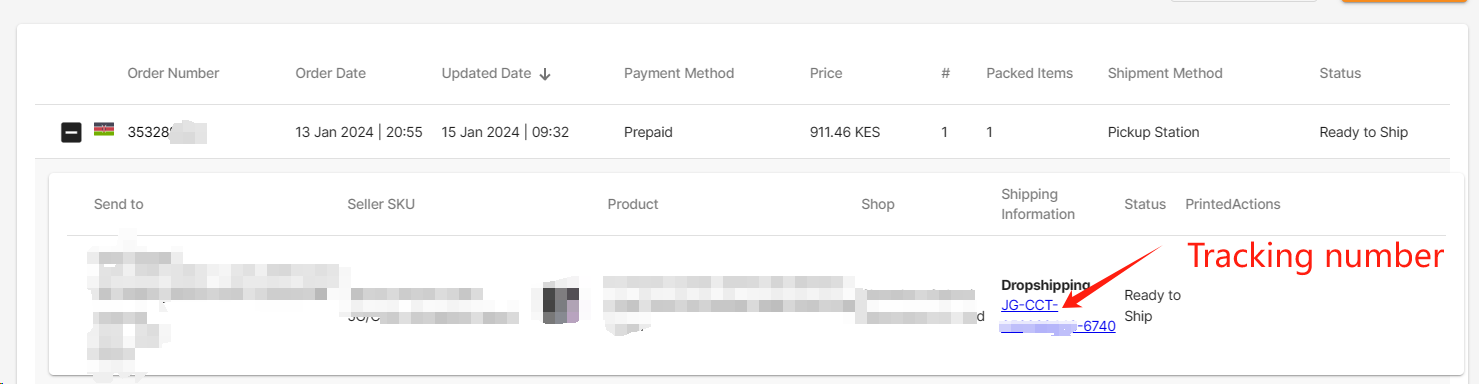Click the Order Date column header
The width and height of the screenshot is (1479, 384).
coord(331,73)
